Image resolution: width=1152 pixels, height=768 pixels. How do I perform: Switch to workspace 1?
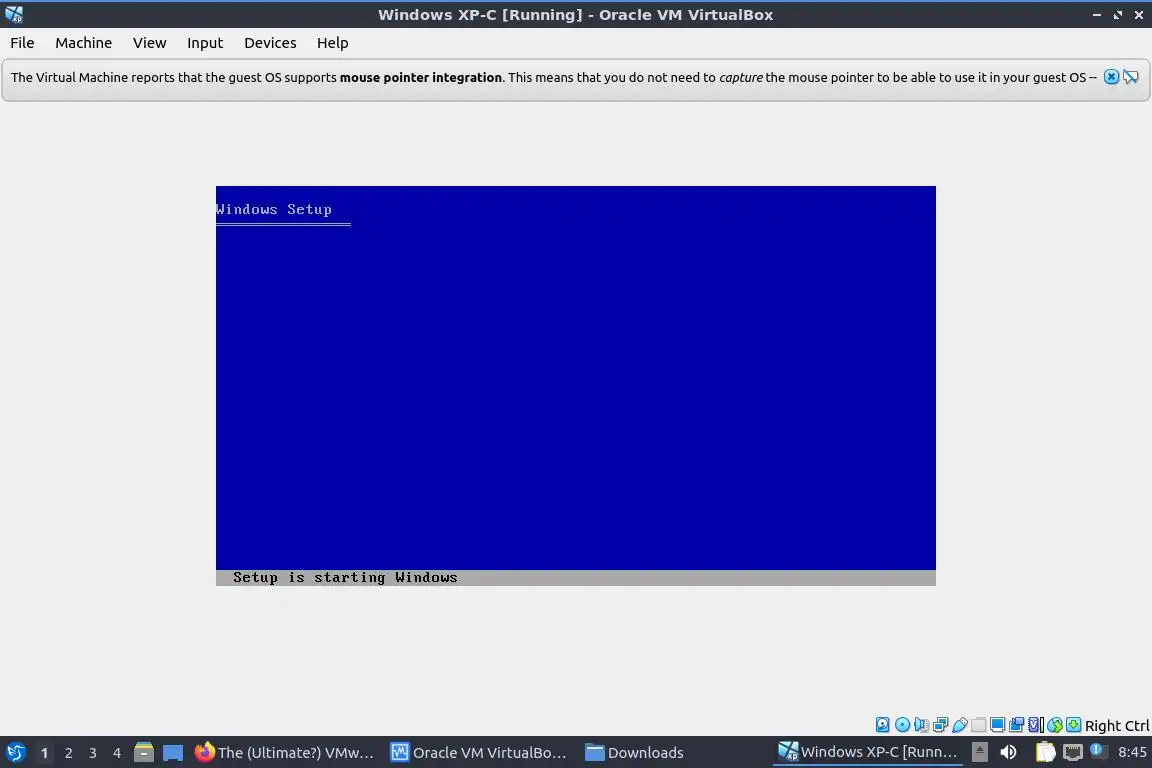pyautogui.click(x=44, y=753)
